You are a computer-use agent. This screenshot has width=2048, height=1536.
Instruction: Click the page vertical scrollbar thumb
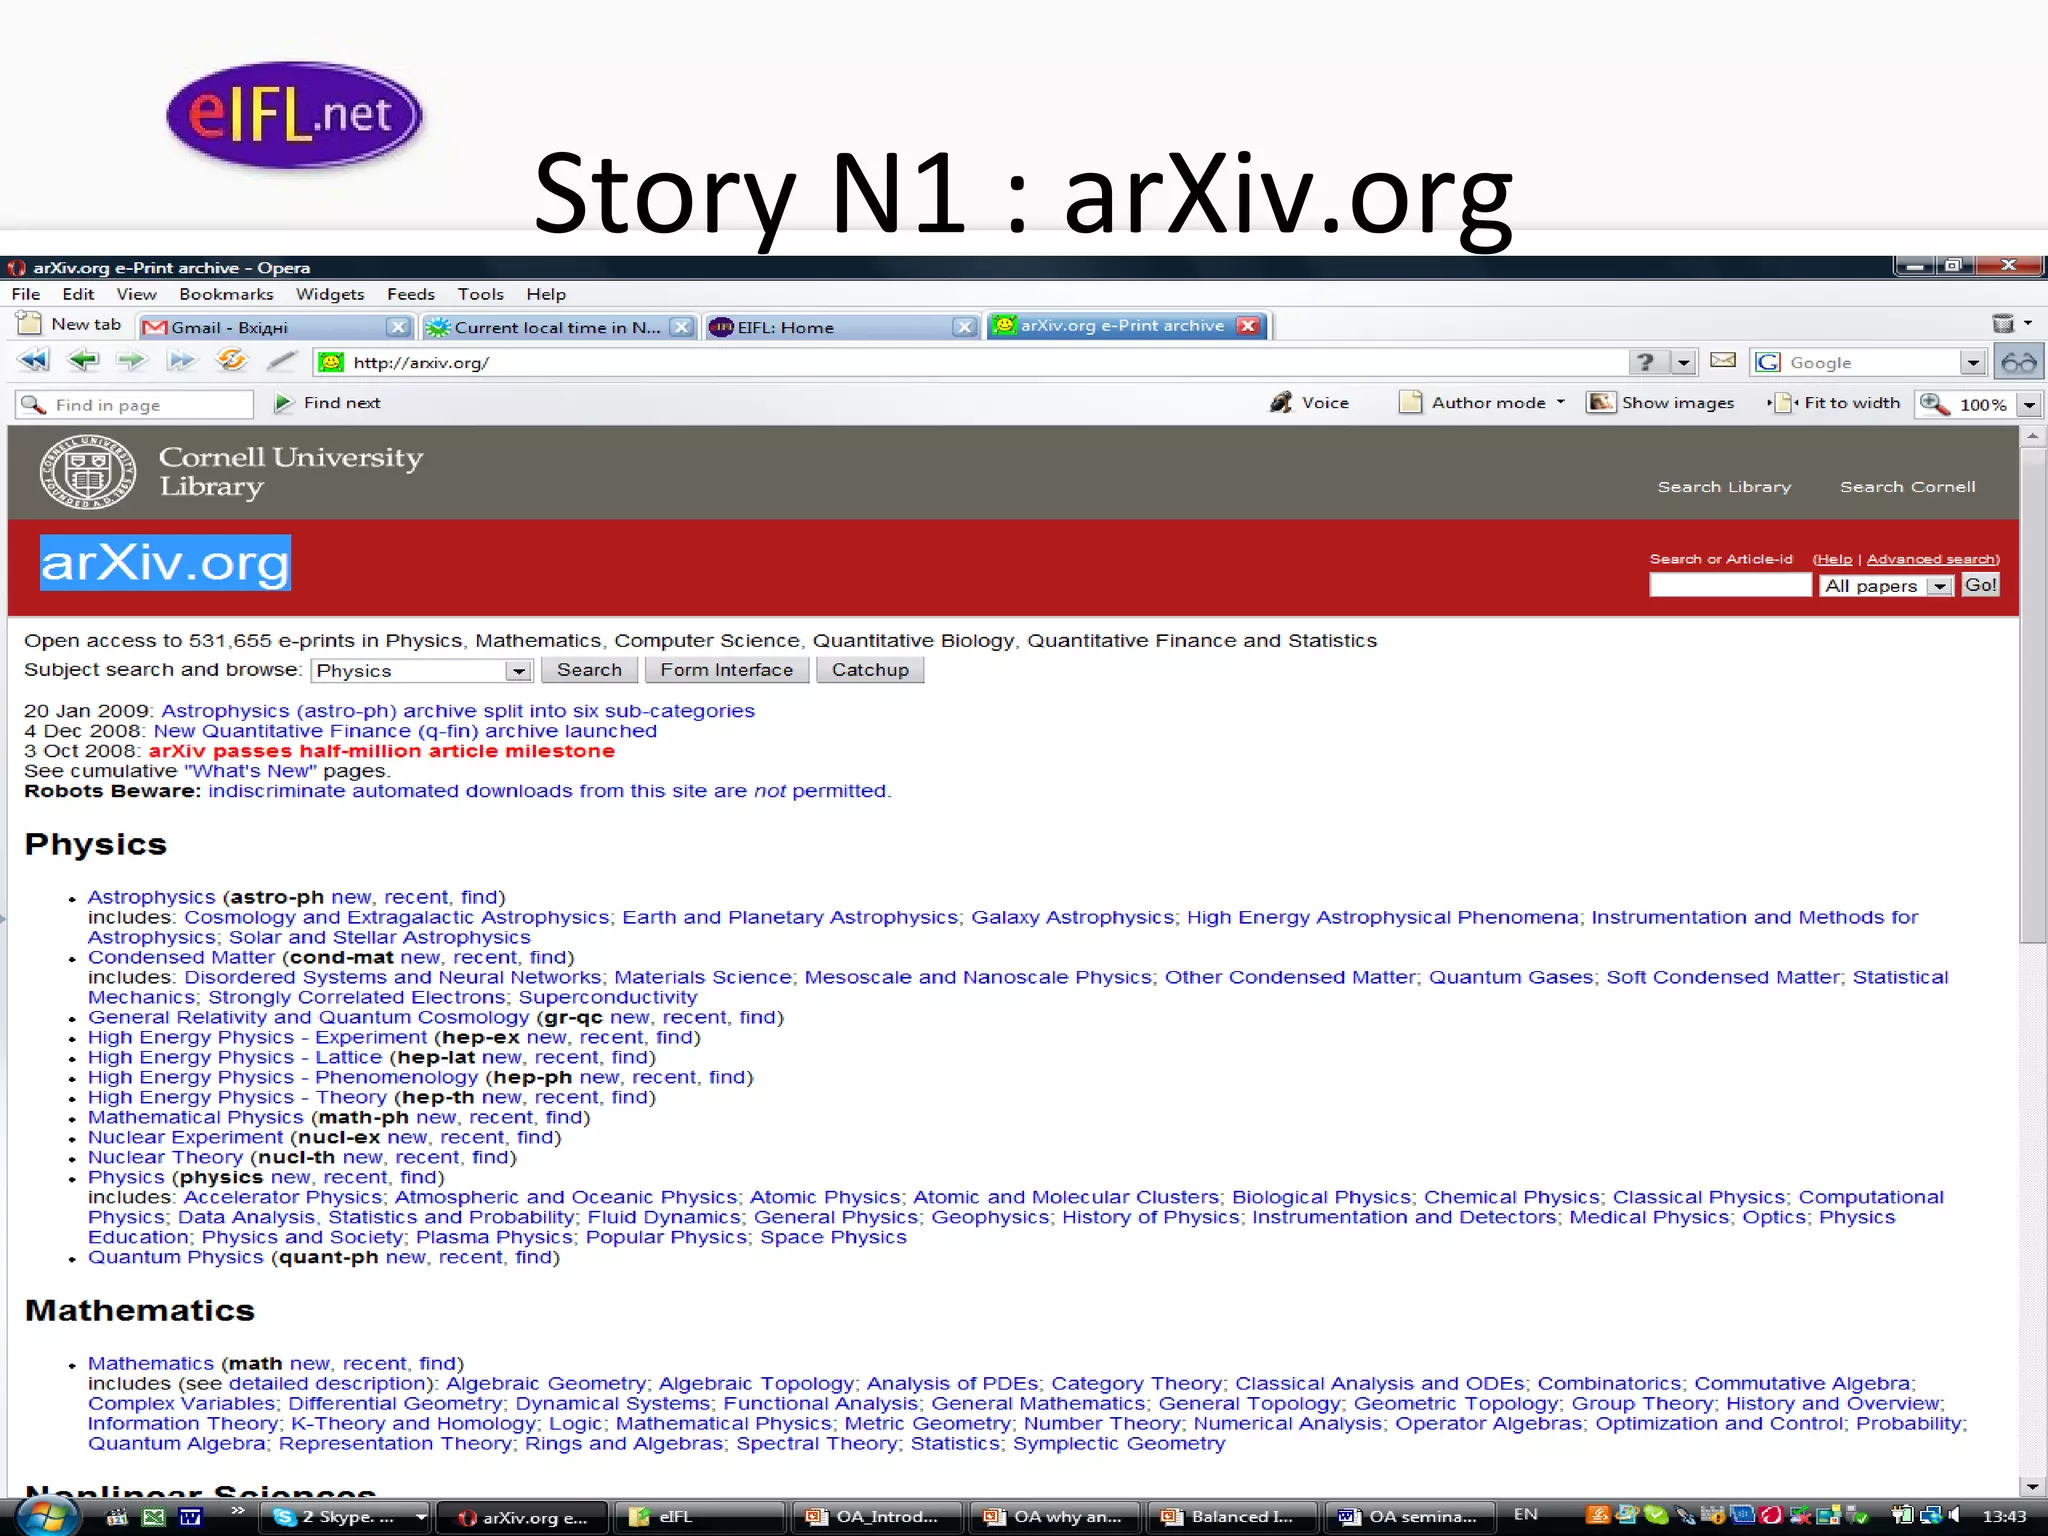[2032, 695]
